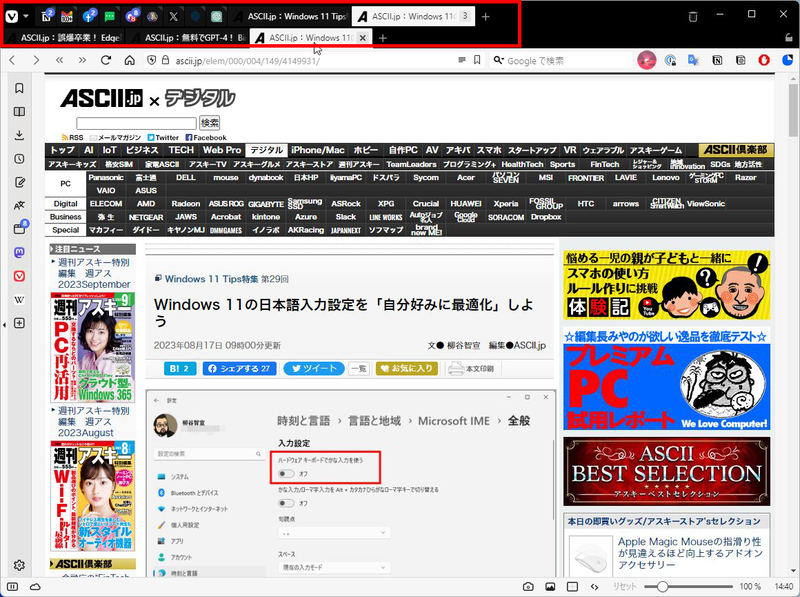Viewport: 800px width, 597px height.
Task: Switch to 'ASCII.jp：無料でGPT-4！' tab
Action: 188,38
